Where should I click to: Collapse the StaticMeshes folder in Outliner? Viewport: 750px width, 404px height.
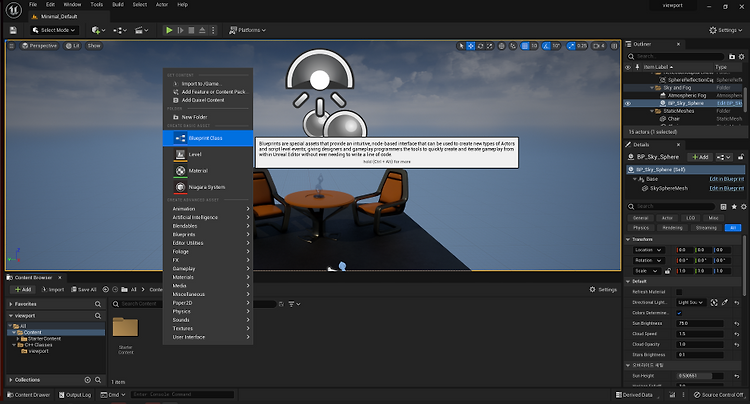[x=652, y=111]
